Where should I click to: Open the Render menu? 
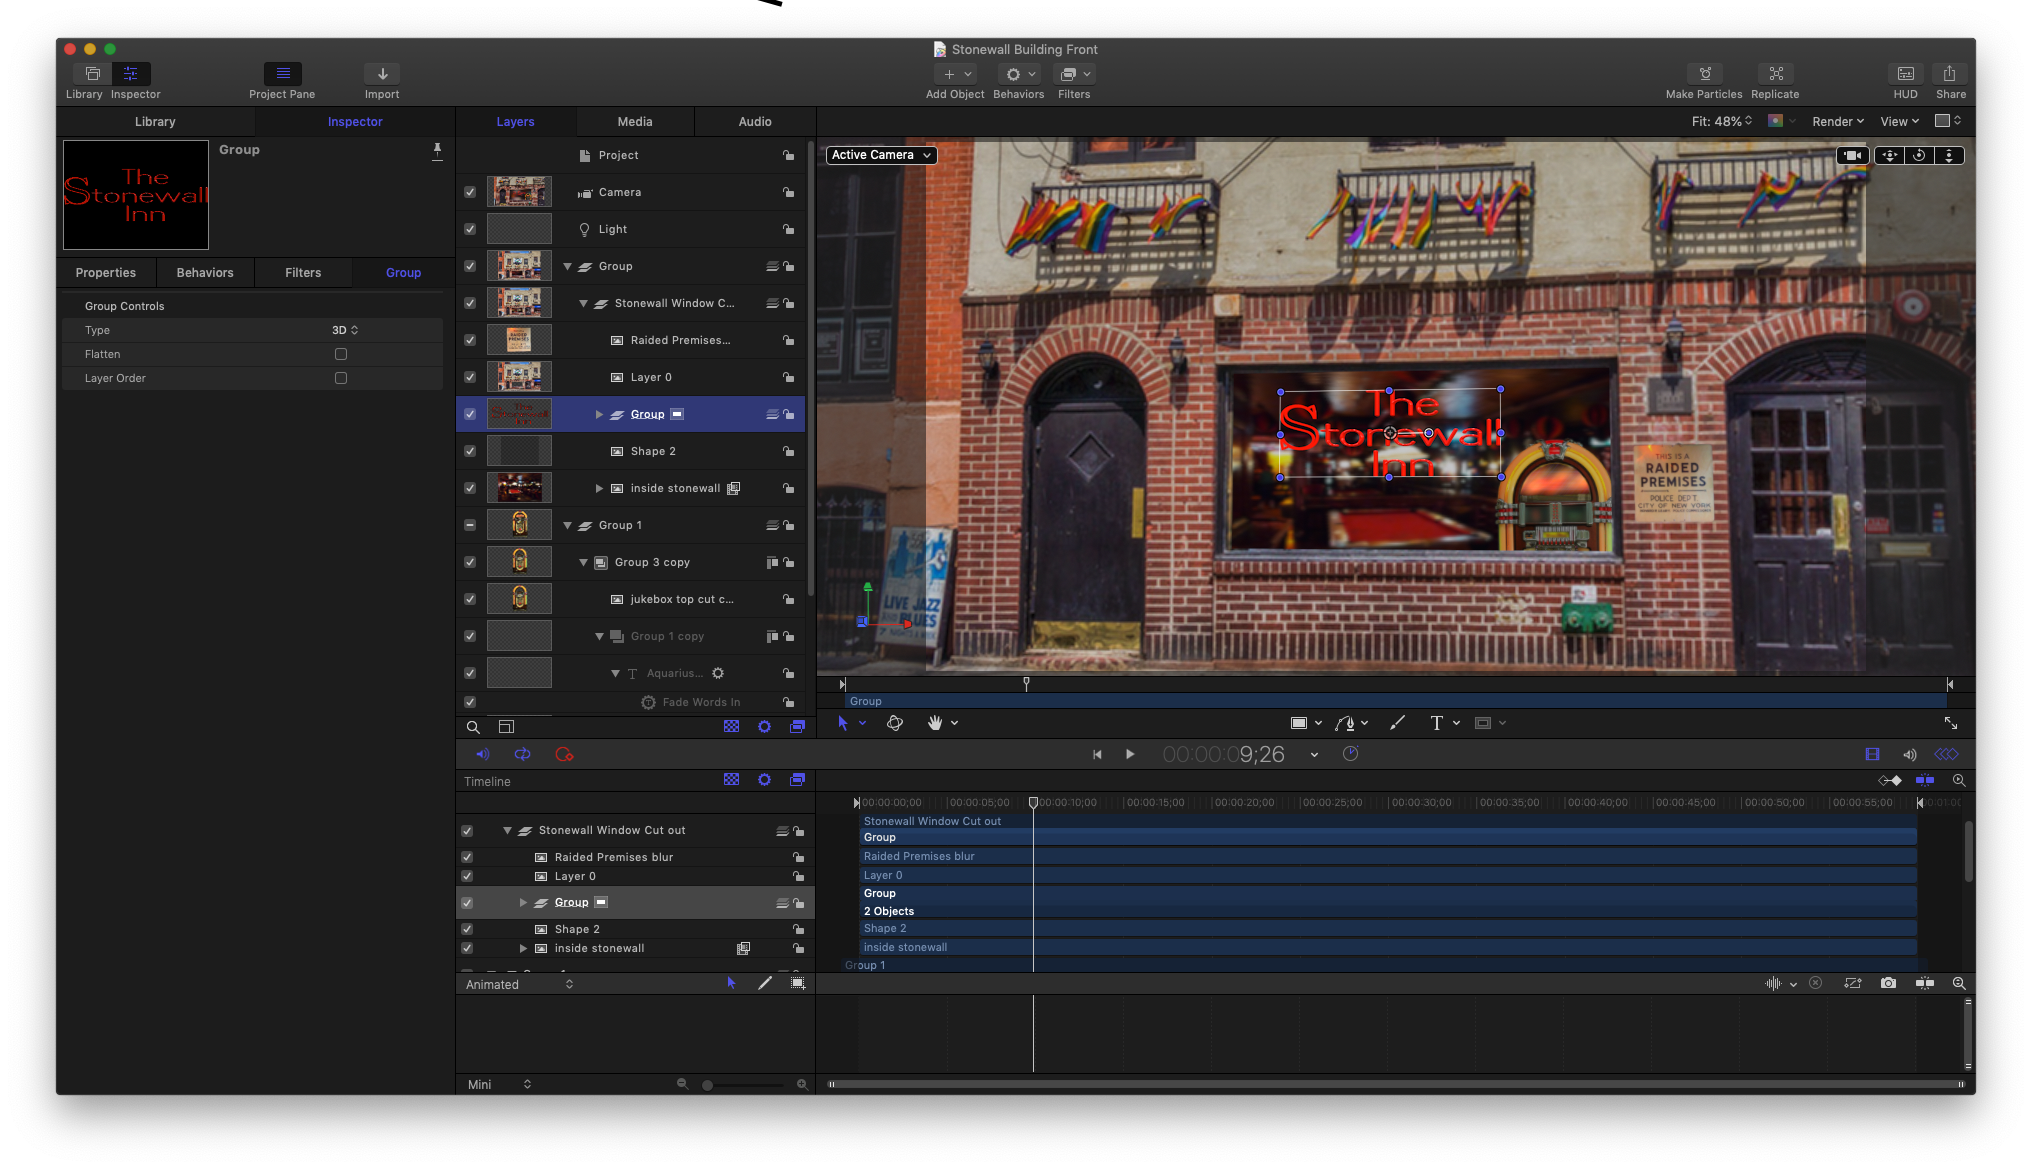coord(1837,121)
